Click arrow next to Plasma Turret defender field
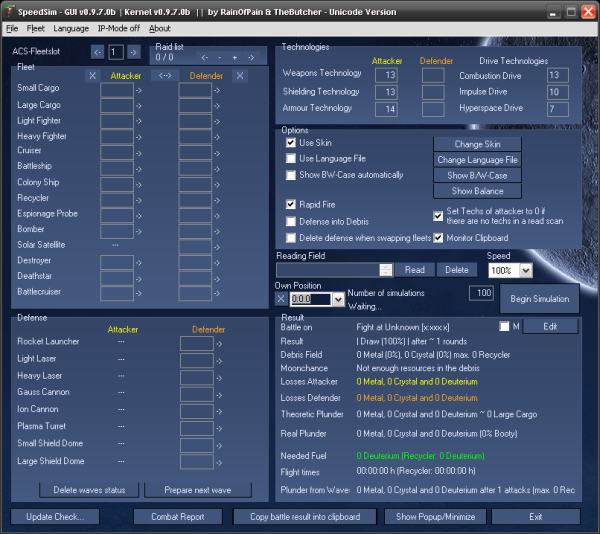 click(x=219, y=429)
